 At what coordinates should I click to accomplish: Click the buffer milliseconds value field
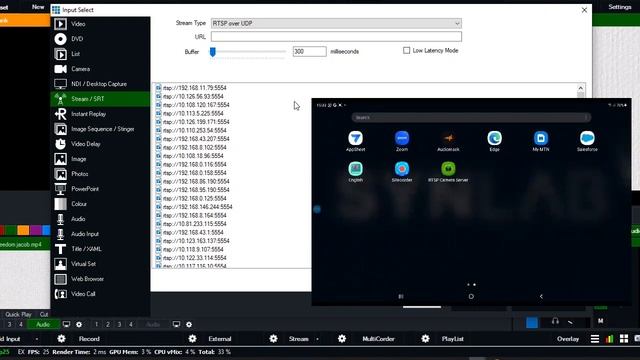tap(309, 51)
